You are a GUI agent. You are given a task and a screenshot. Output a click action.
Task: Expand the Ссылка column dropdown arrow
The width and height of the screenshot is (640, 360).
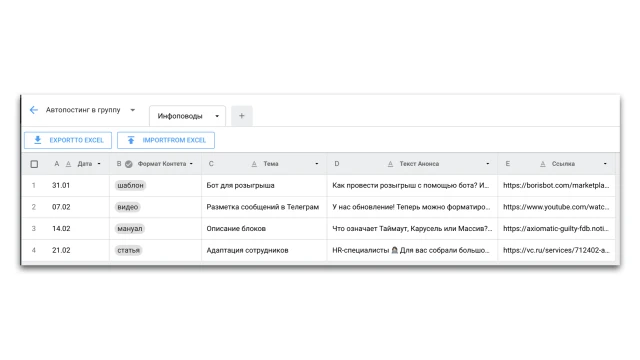[605, 164]
